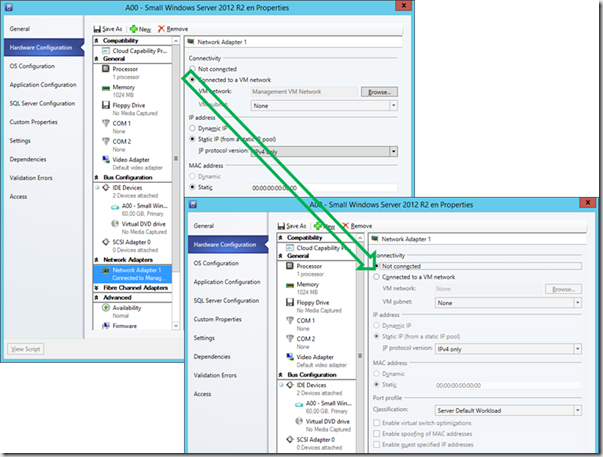Open IP protocol version dropdown in front window
This screenshot has height=457, width=603.
click(x=578, y=349)
